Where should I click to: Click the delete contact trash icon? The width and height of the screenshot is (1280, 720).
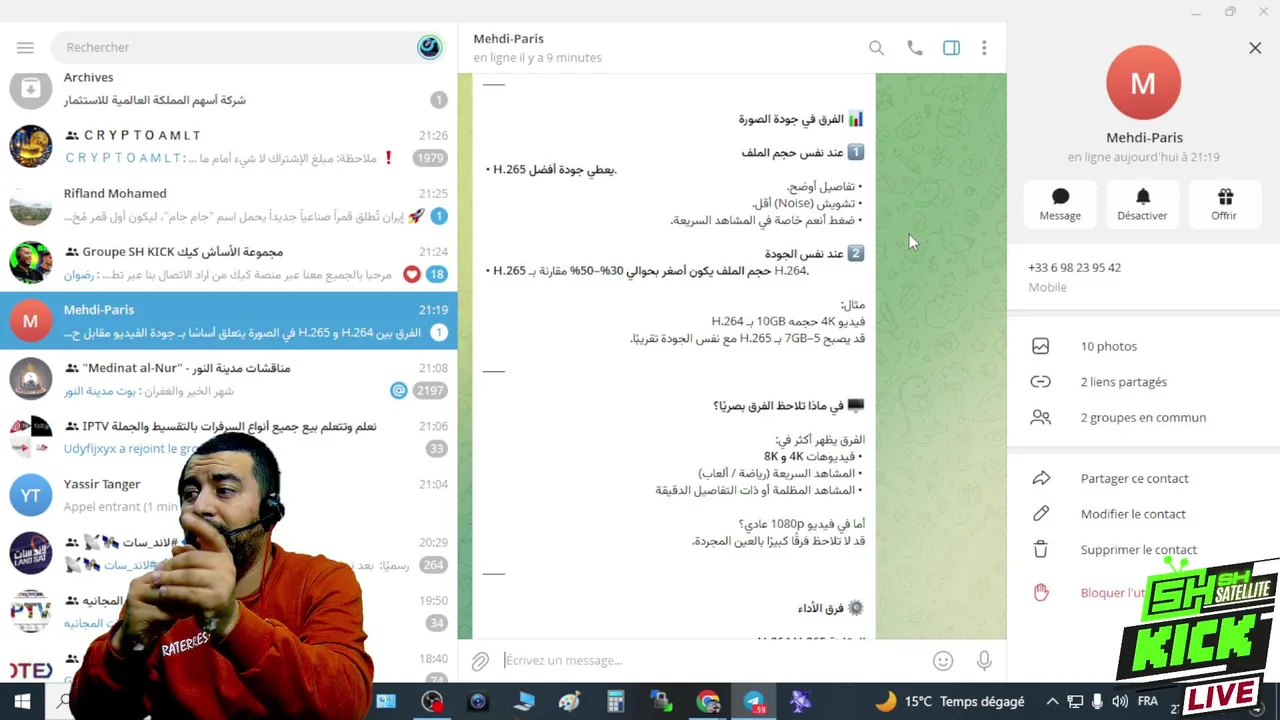1041,550
